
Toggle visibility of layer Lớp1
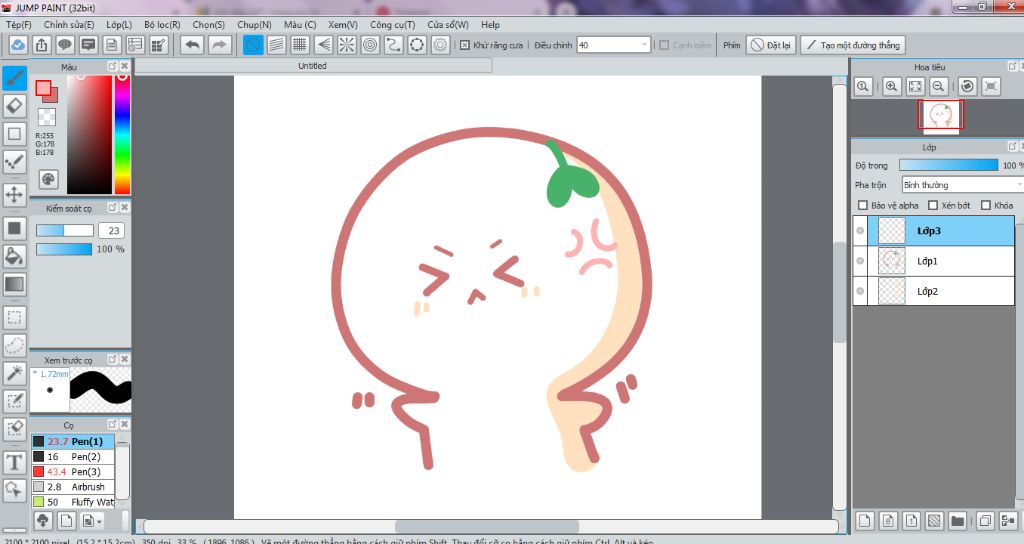860,261
